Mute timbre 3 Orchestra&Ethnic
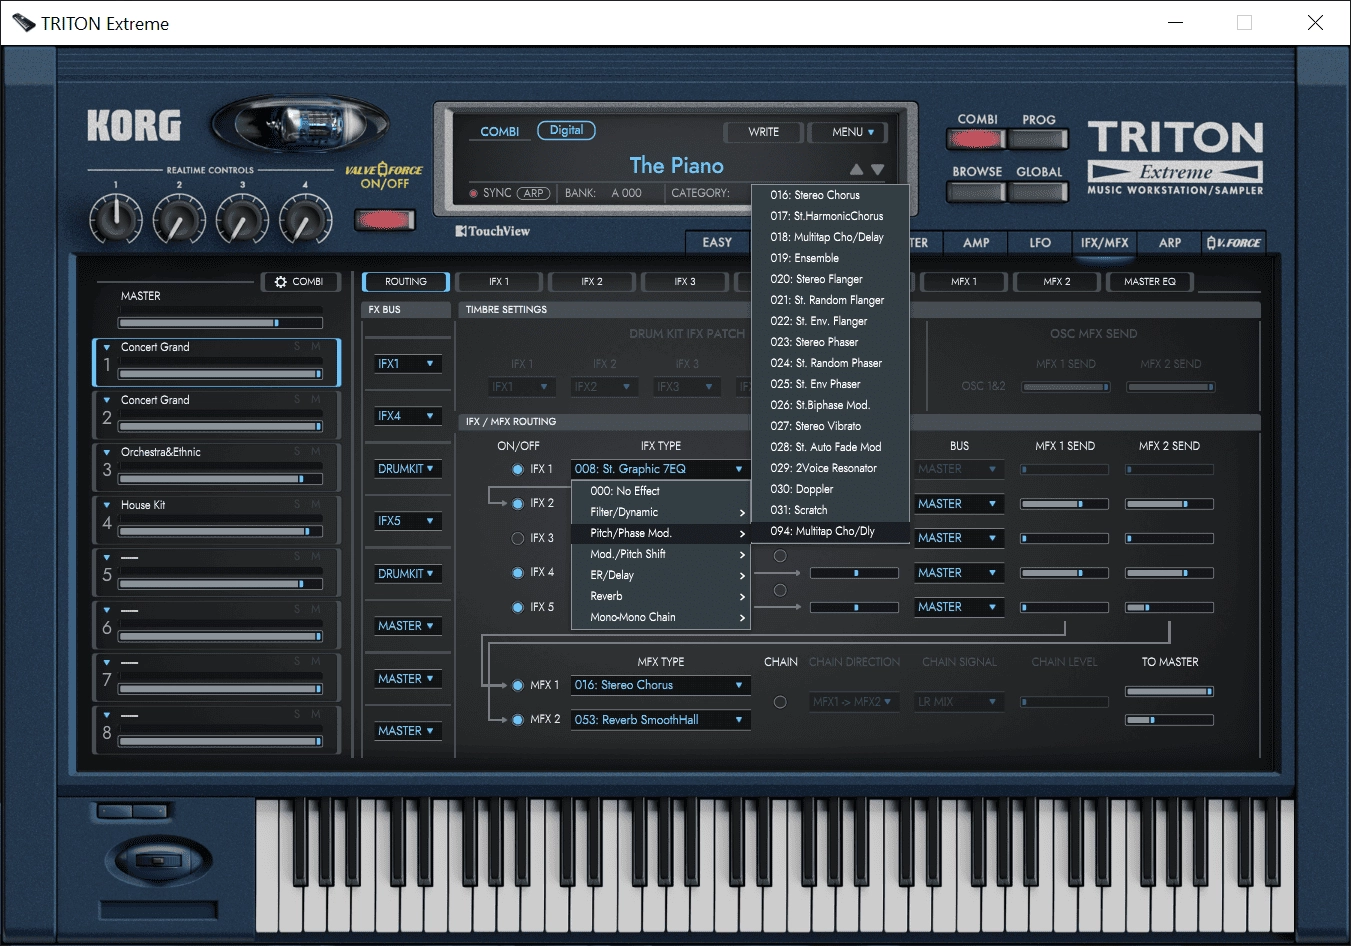Screen dimensions: 1351x946 coord(316,451)
